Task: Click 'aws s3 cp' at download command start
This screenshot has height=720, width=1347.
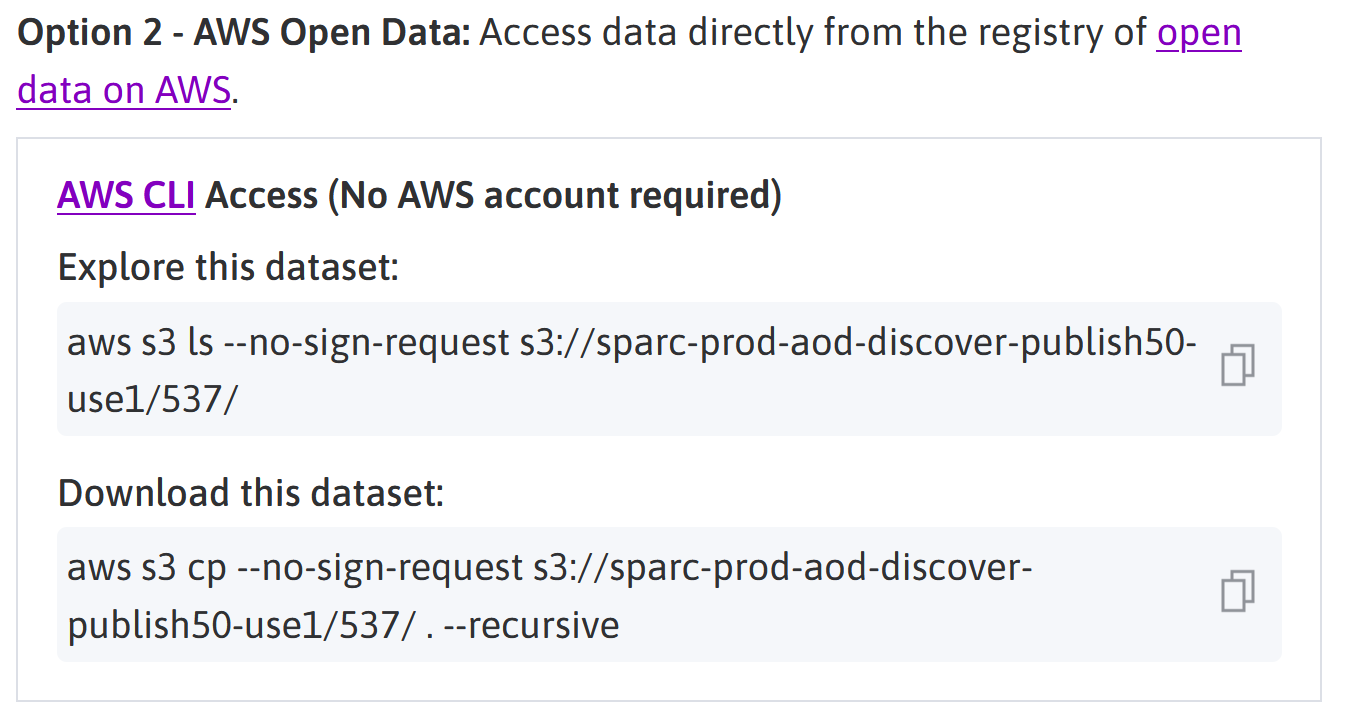Action: point(146,568)
